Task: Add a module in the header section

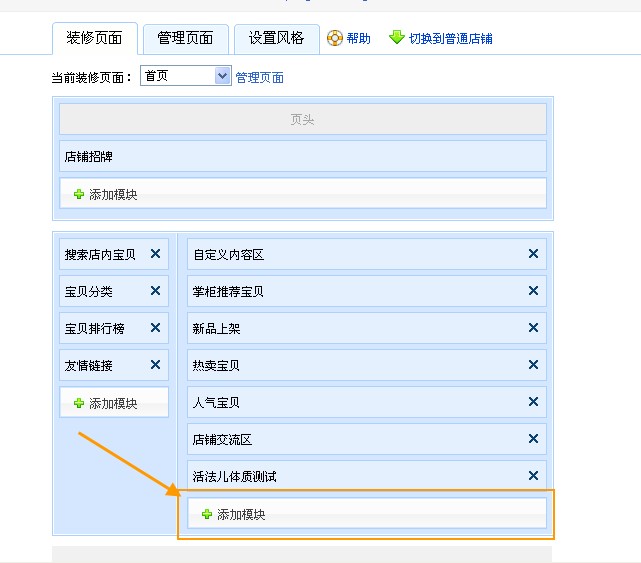Action: click(x=105, y=194)
